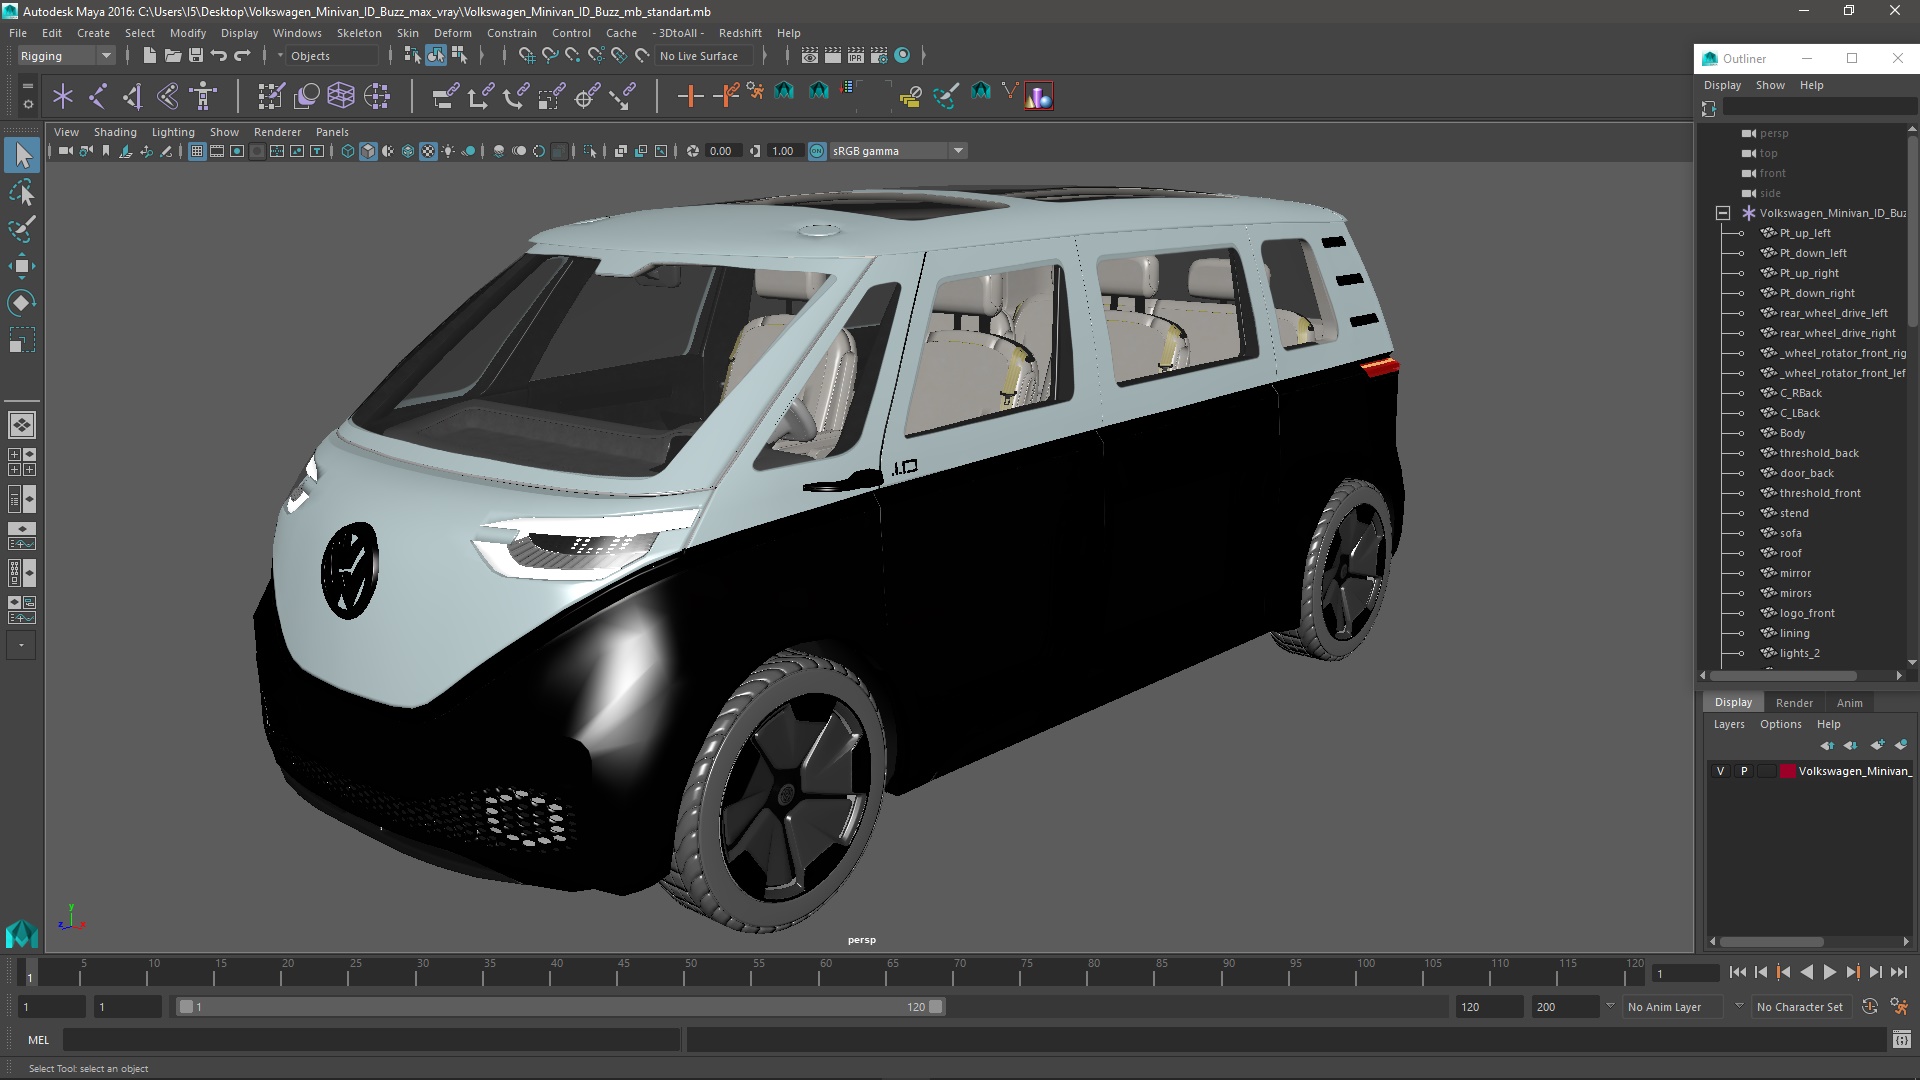Activate the Lasso Select tool
The height and width of the screenshot is (1080, 1920).
(22, 192)
